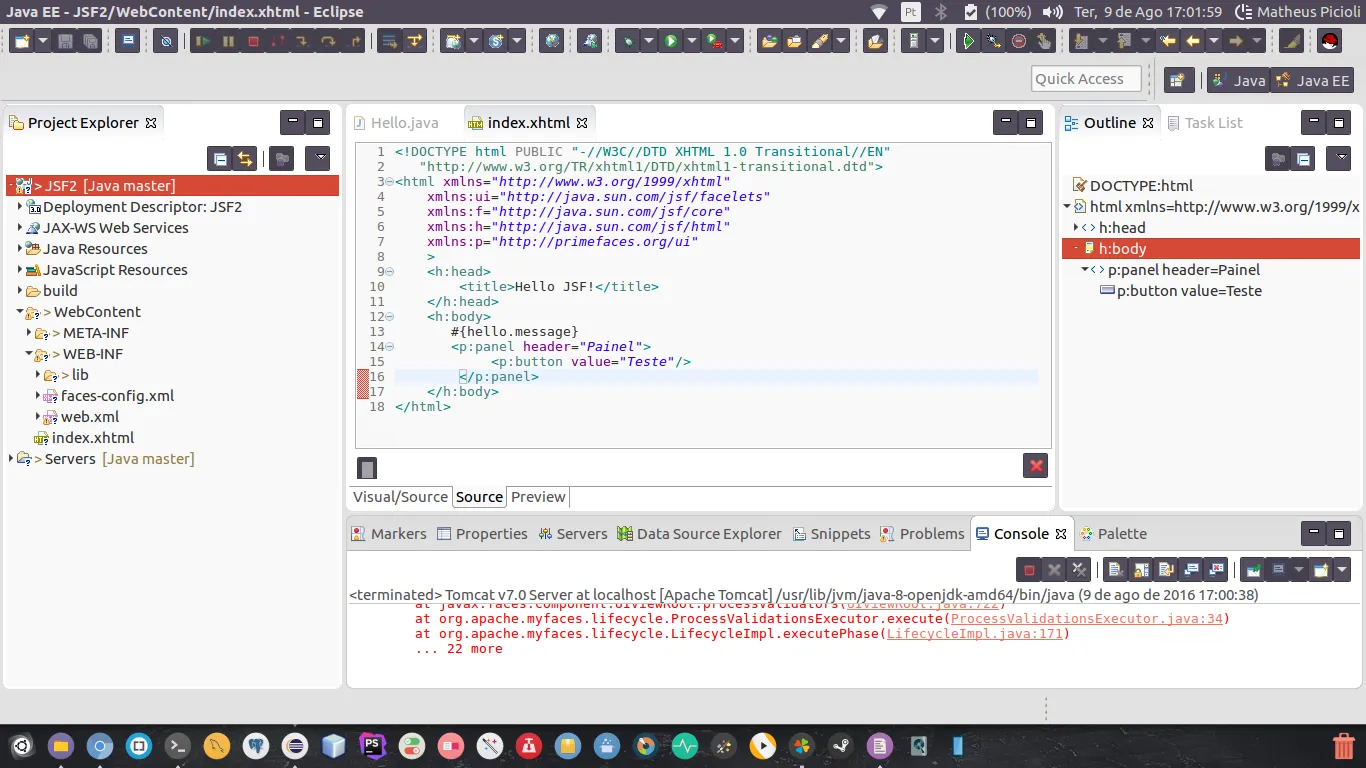Switch to the Java perspective button

point(1239,80)
